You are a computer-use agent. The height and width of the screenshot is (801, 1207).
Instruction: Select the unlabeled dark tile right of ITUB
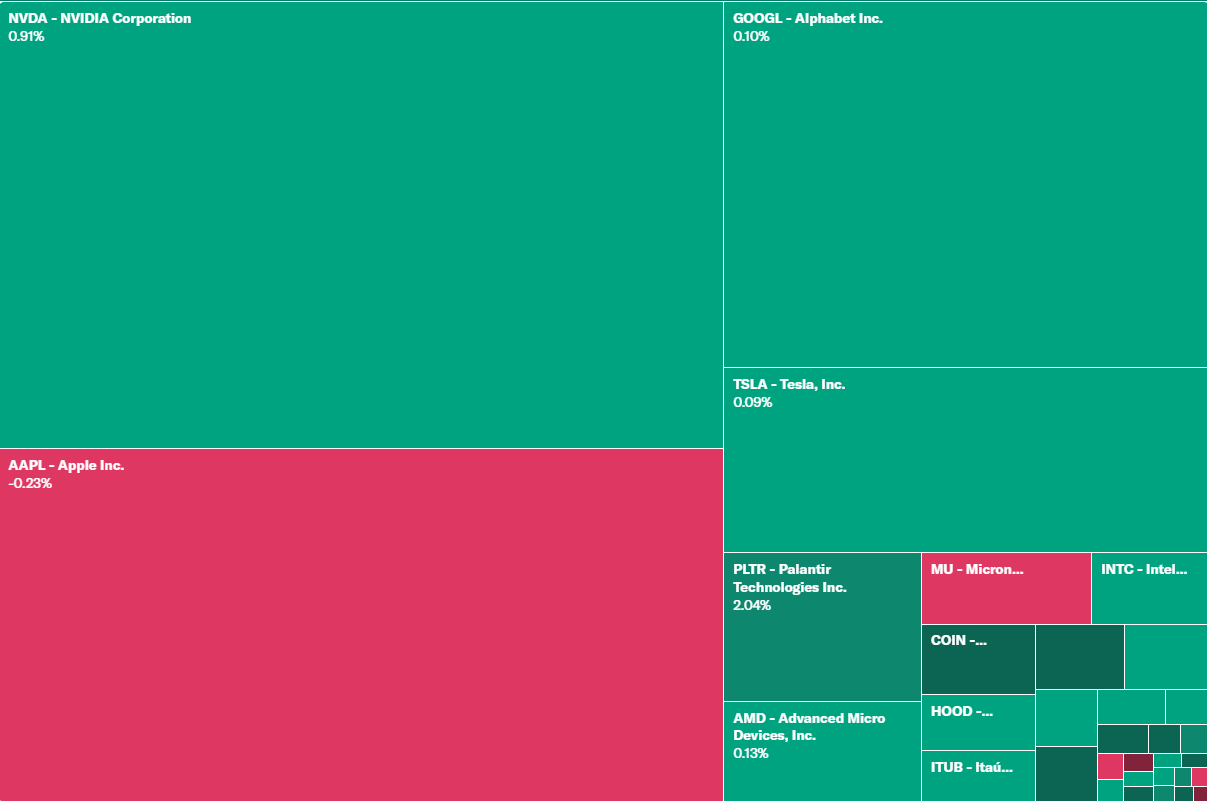(x=1065, y=773)
